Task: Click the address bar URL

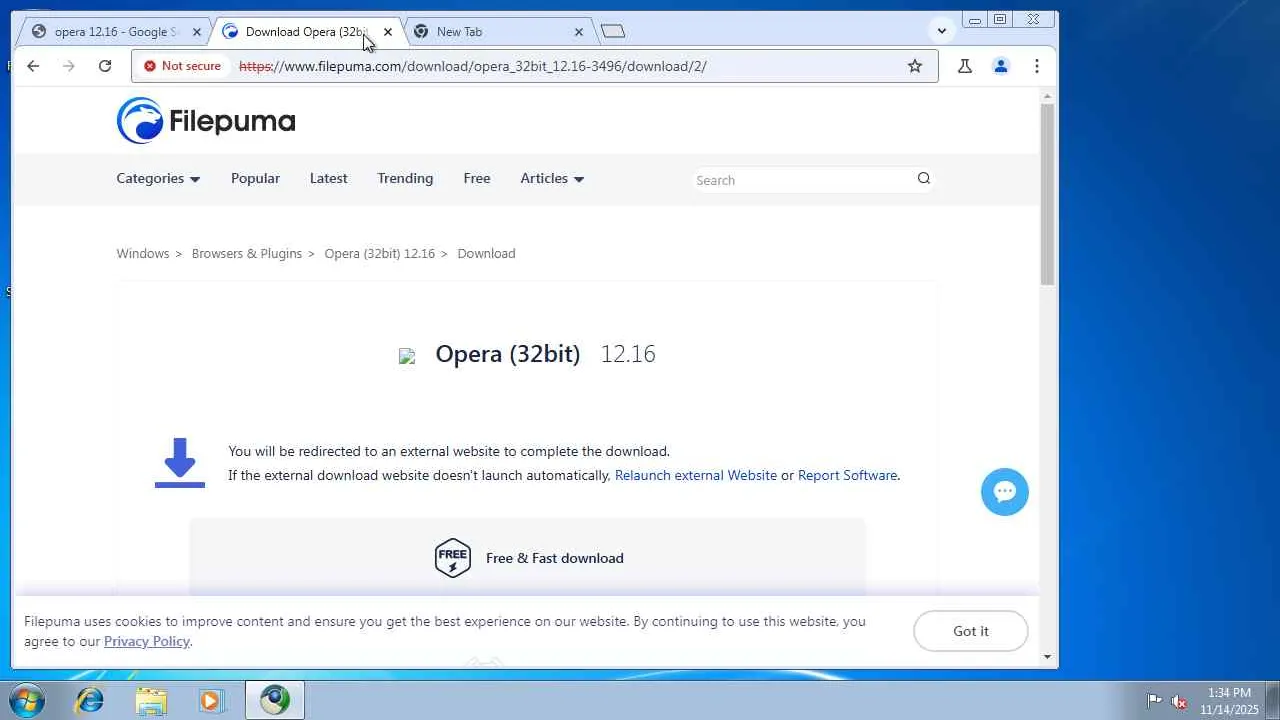Action: tap(473, 66)
